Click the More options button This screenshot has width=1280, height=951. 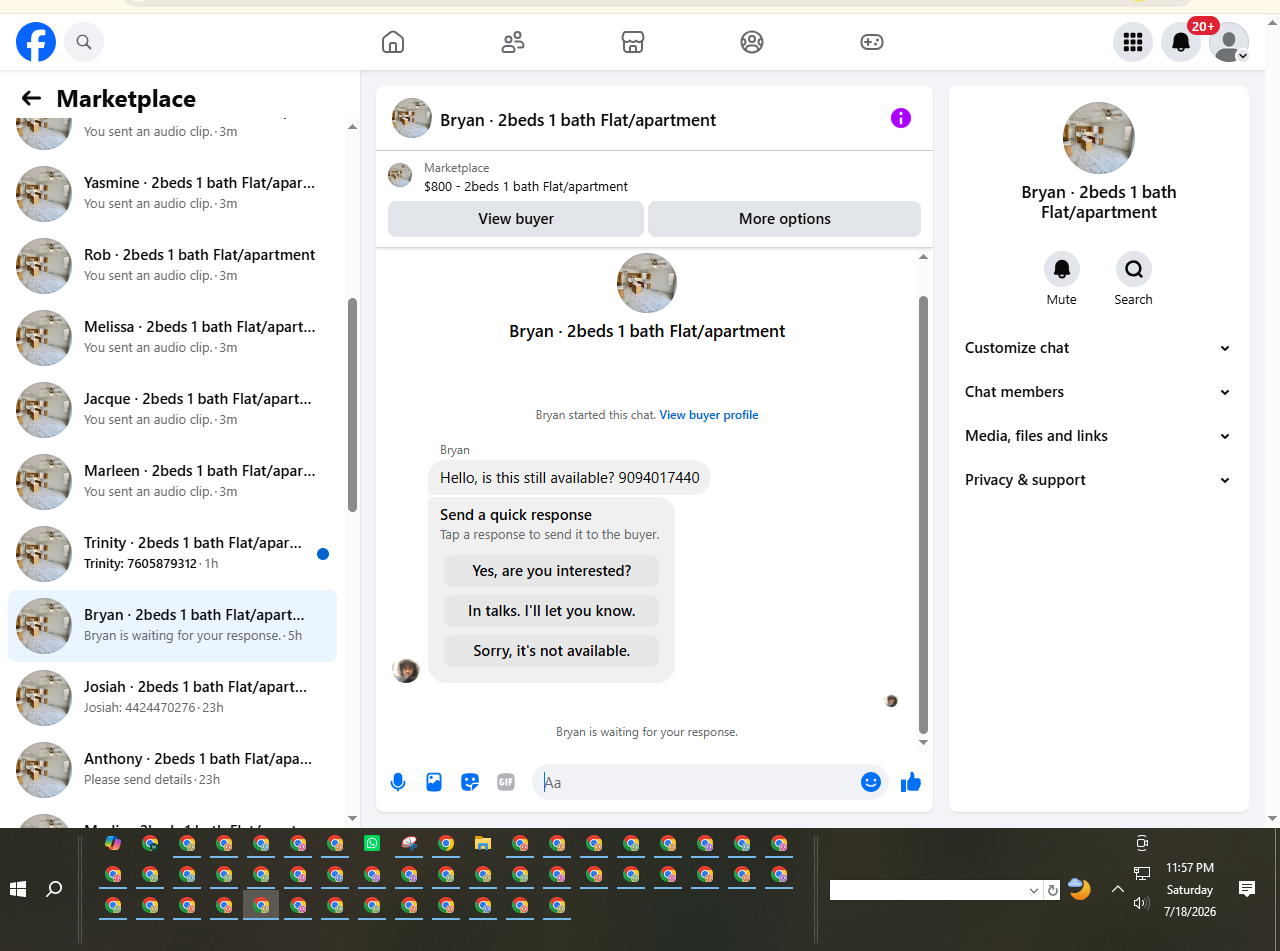coord(785,219)
